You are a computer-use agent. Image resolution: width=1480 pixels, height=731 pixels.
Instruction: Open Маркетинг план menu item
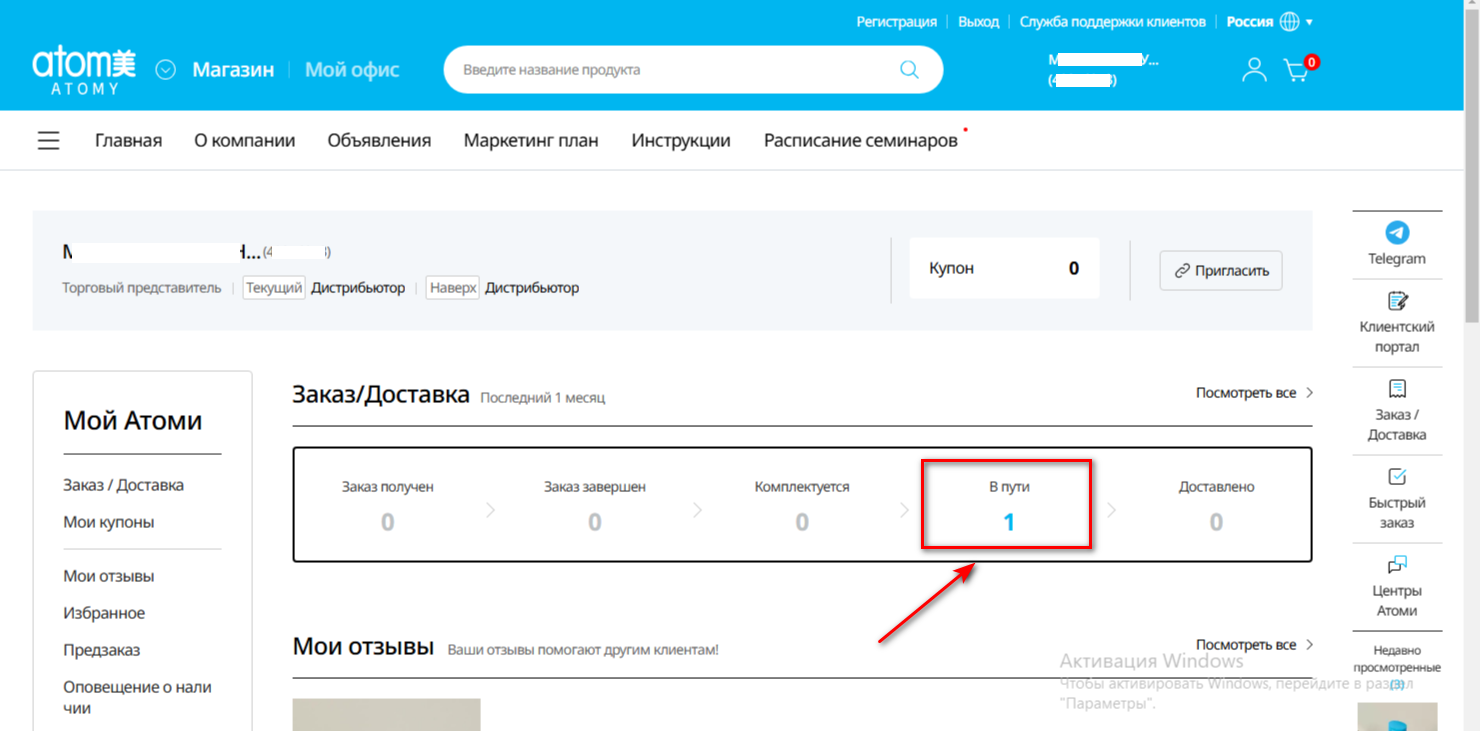pos(531,141)
